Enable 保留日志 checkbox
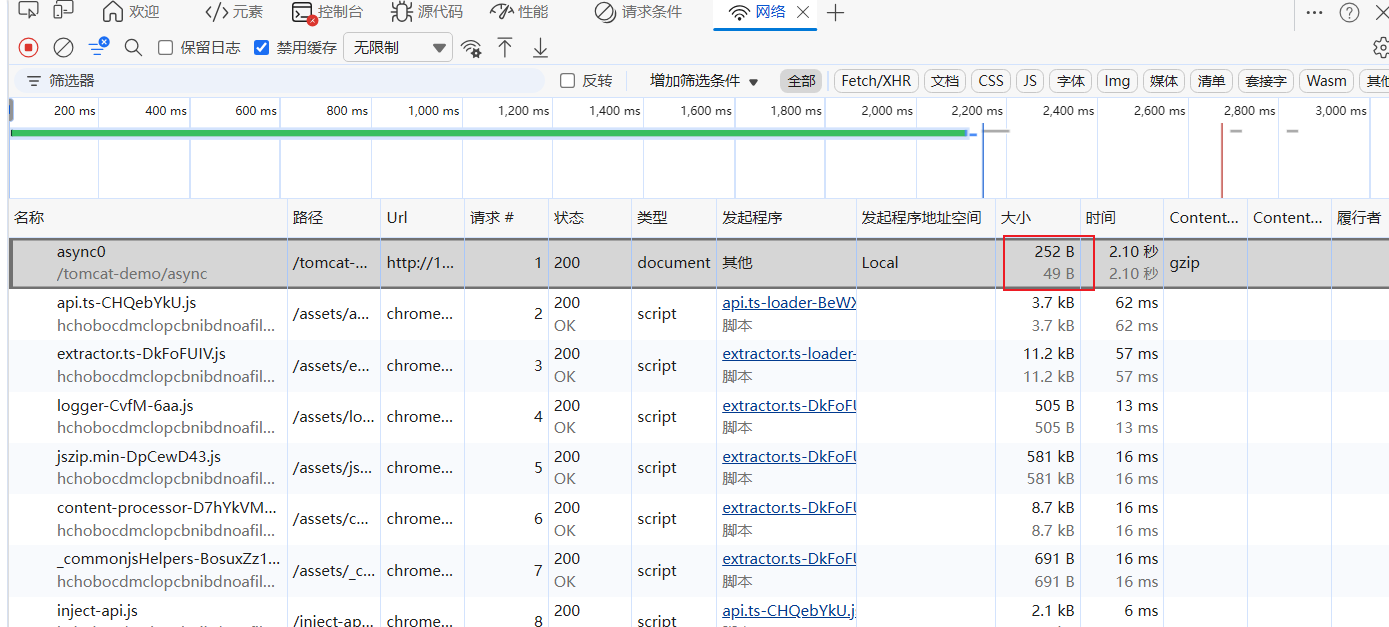This screenshot has height=627, width=1389. coord(166,47)
